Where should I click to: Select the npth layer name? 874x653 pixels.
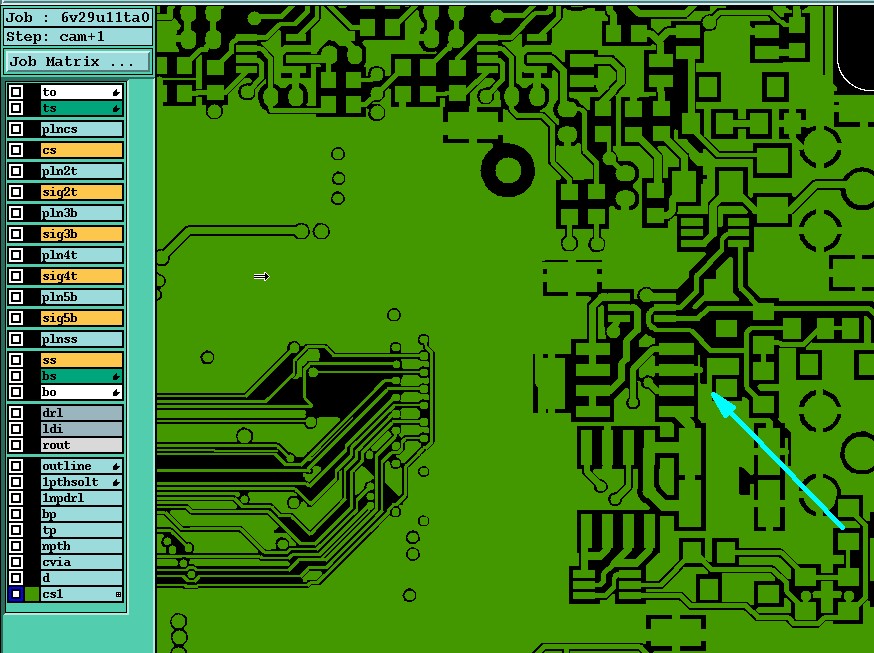click(x=81, y=546)
